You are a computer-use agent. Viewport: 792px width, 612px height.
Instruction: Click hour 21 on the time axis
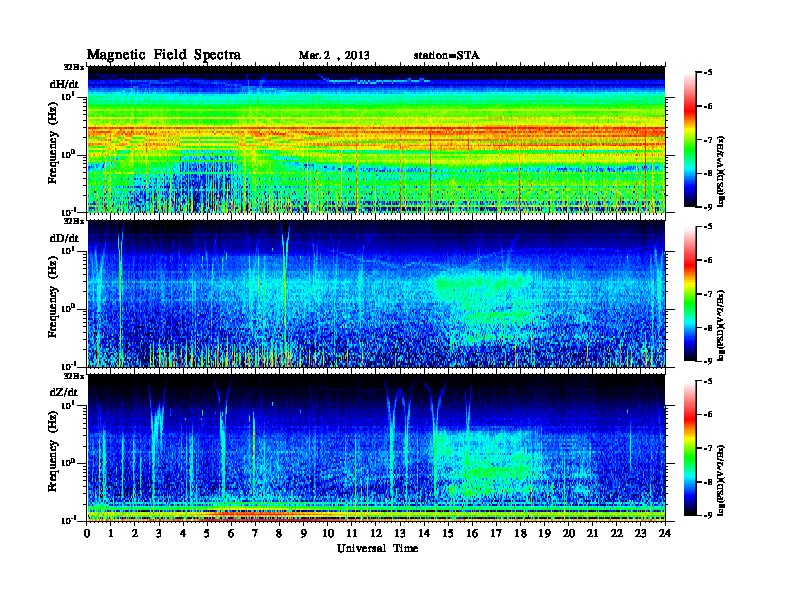point(592,534)
